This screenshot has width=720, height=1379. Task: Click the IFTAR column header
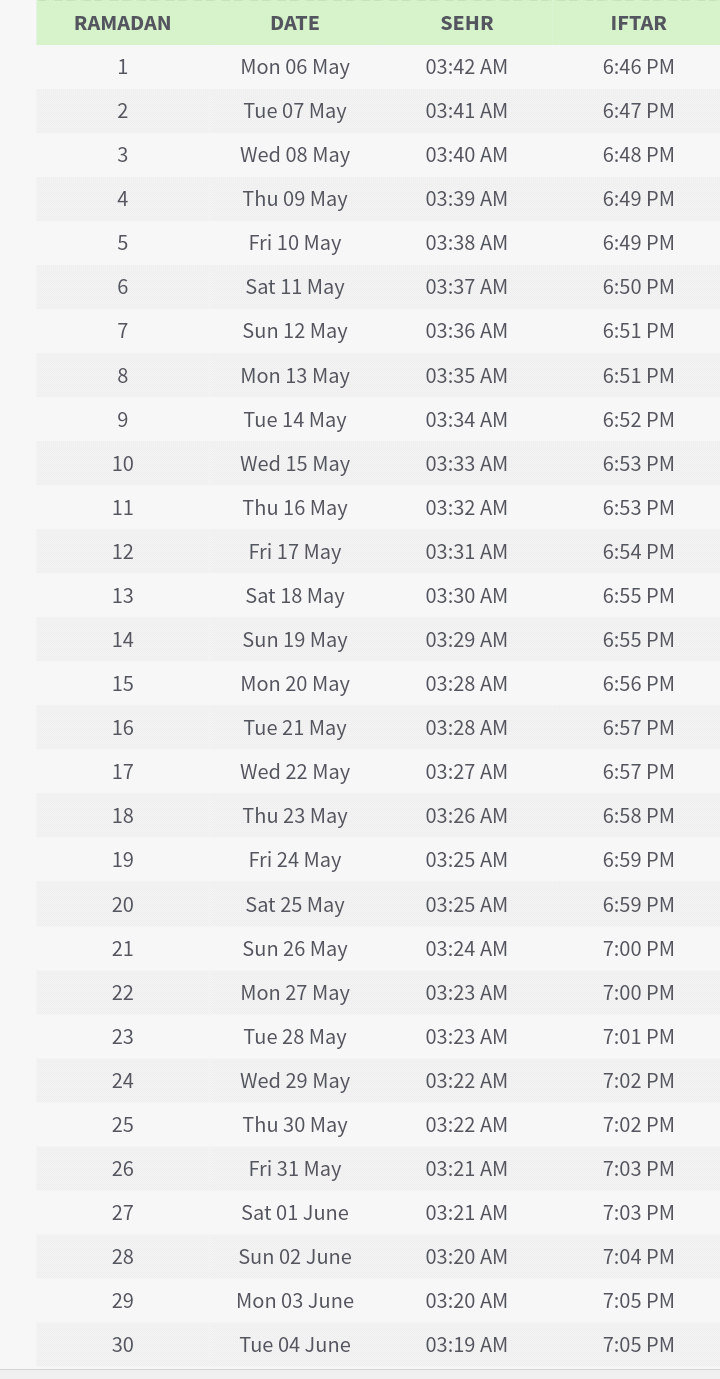638,22
